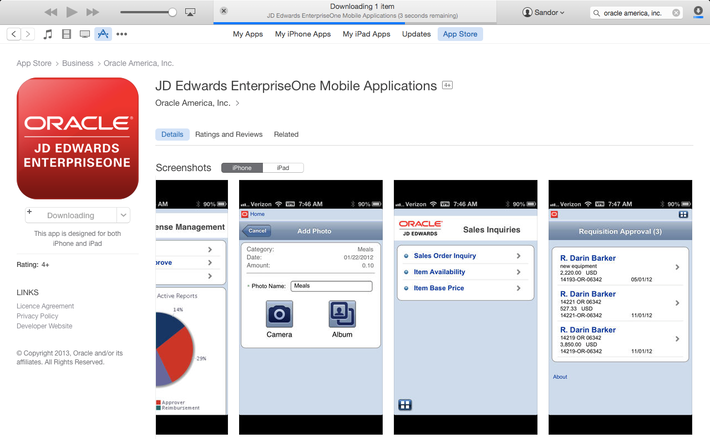Switch to the Movies library icon
Screen dimensions: 710x443
[x=67, y=34]
